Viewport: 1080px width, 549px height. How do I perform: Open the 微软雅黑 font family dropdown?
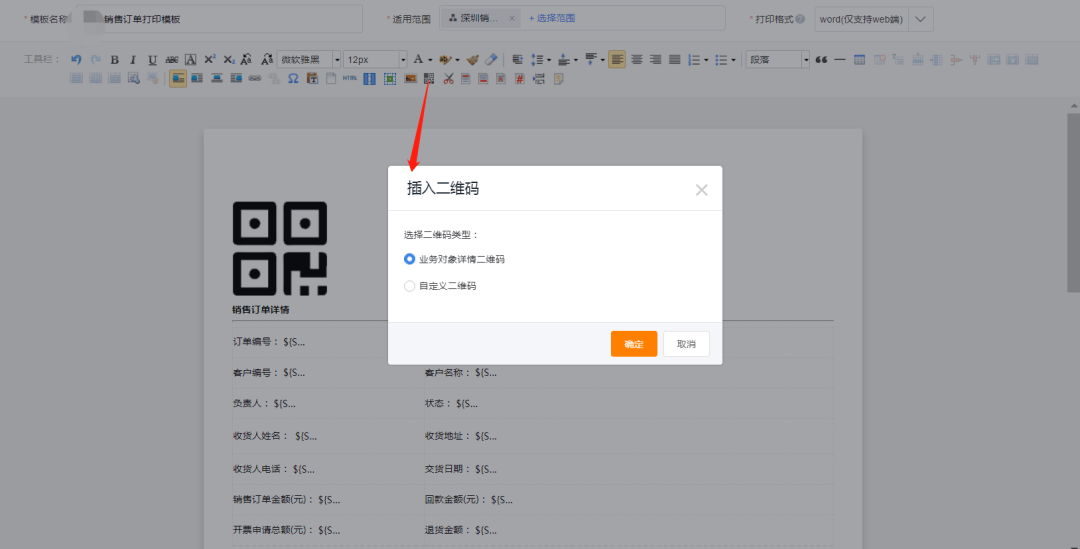click(309, 60)
